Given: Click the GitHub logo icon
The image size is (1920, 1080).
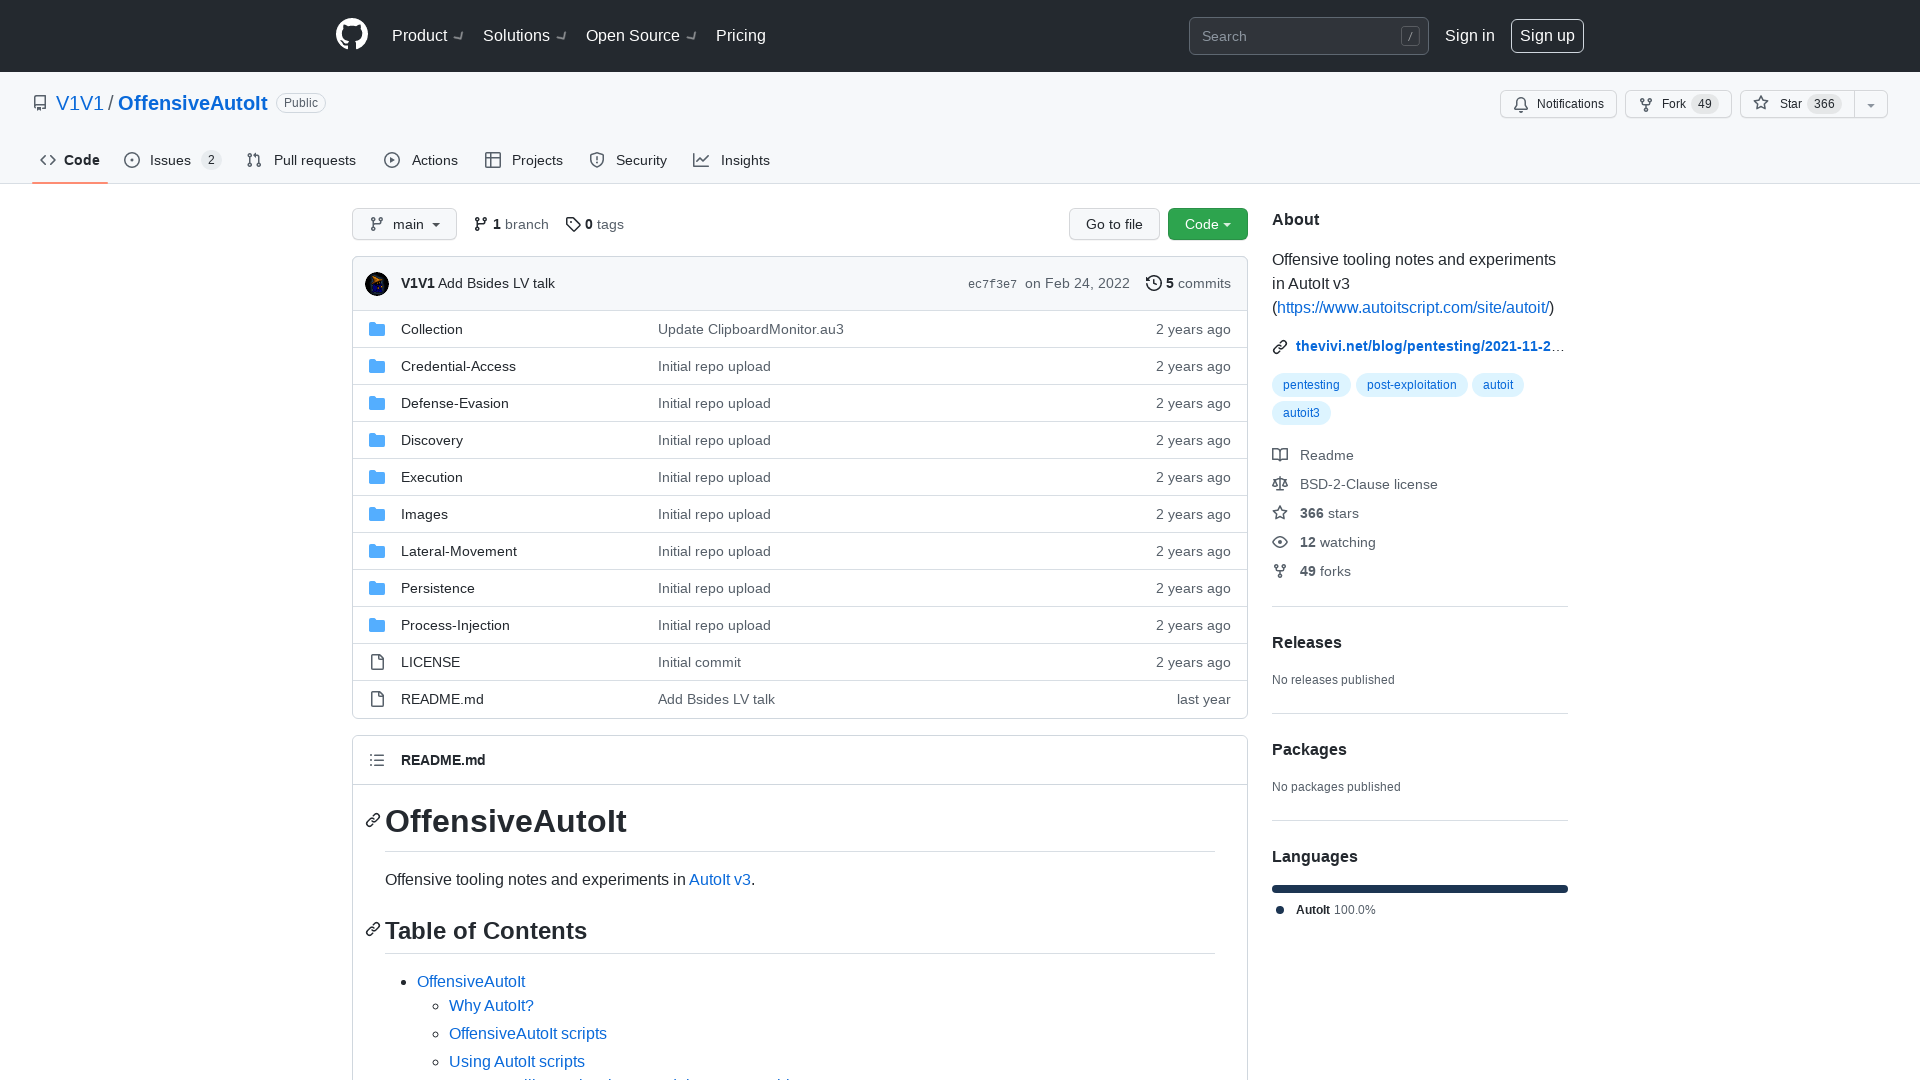Looking at the screenshot, I should 352,35.
